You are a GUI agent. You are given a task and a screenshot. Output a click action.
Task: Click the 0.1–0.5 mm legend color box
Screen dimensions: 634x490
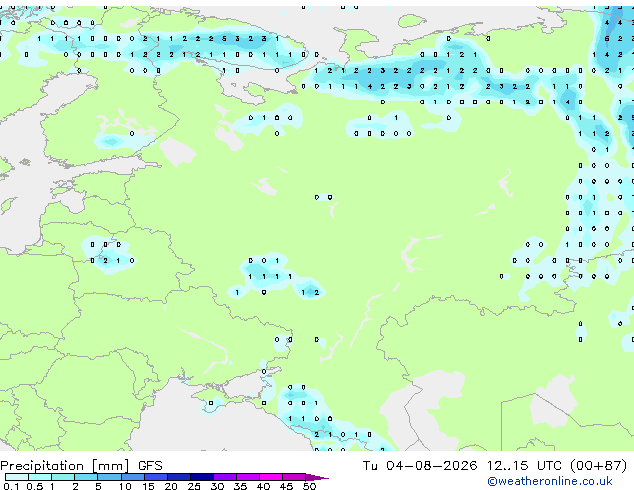17,477
